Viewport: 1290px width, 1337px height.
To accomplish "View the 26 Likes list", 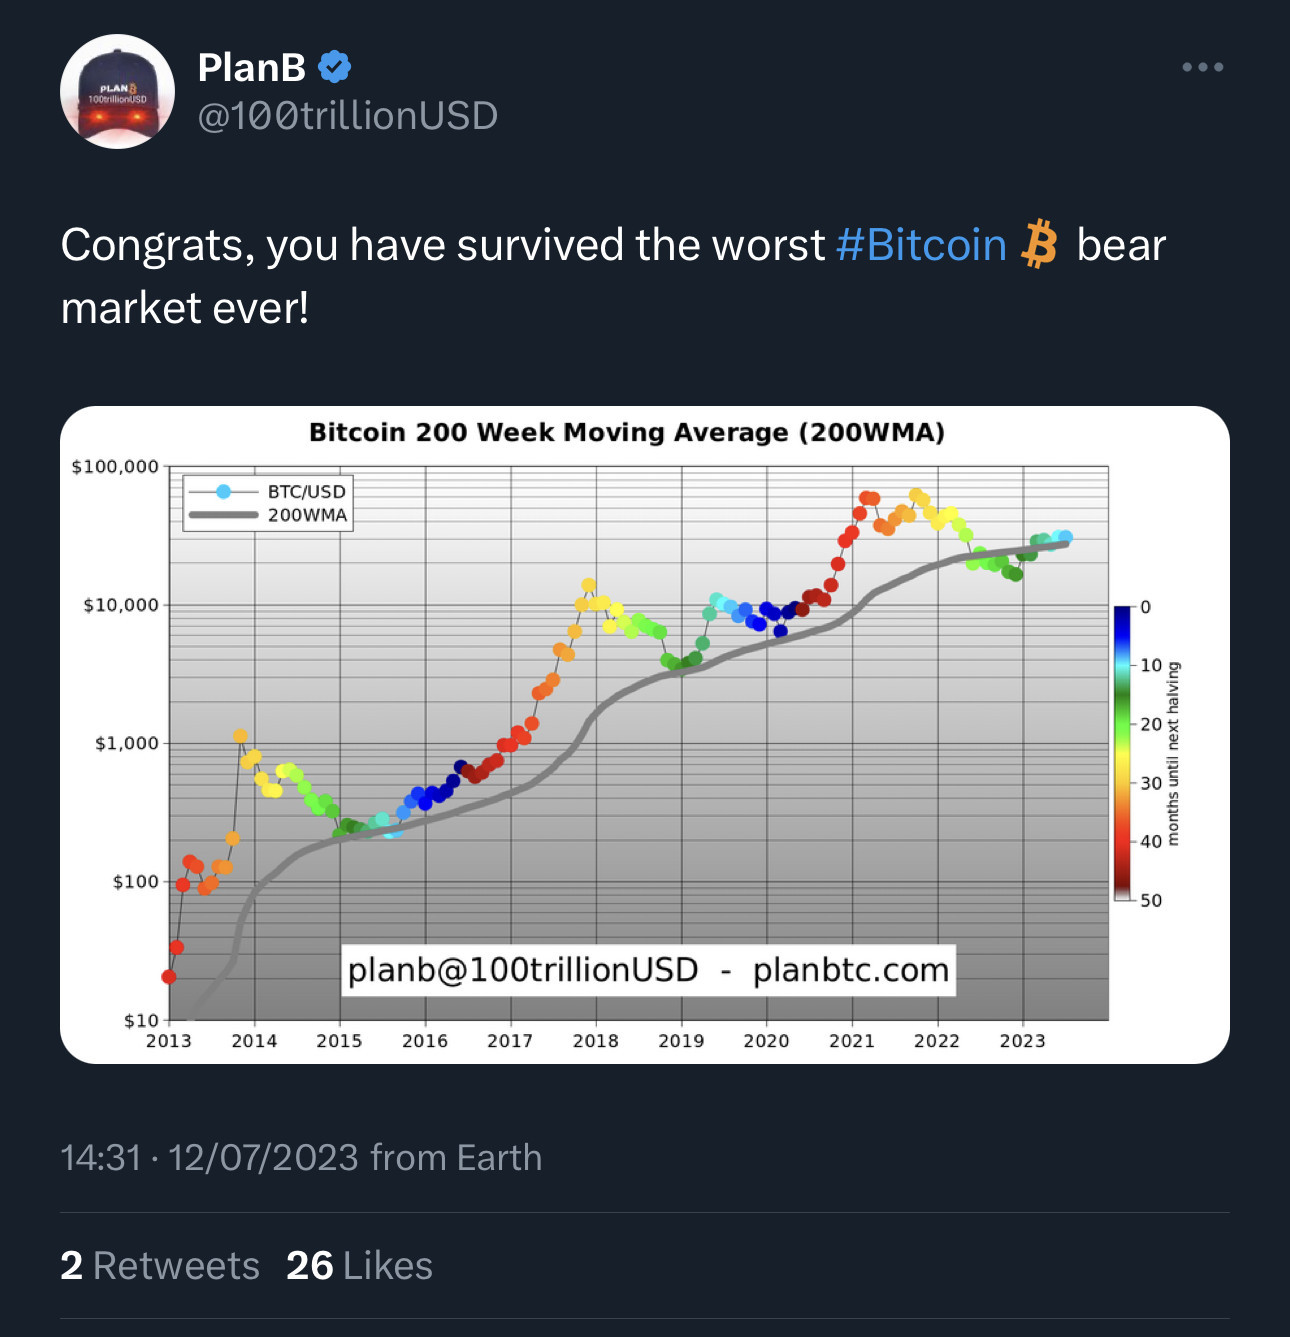I will coord(359,1266).
